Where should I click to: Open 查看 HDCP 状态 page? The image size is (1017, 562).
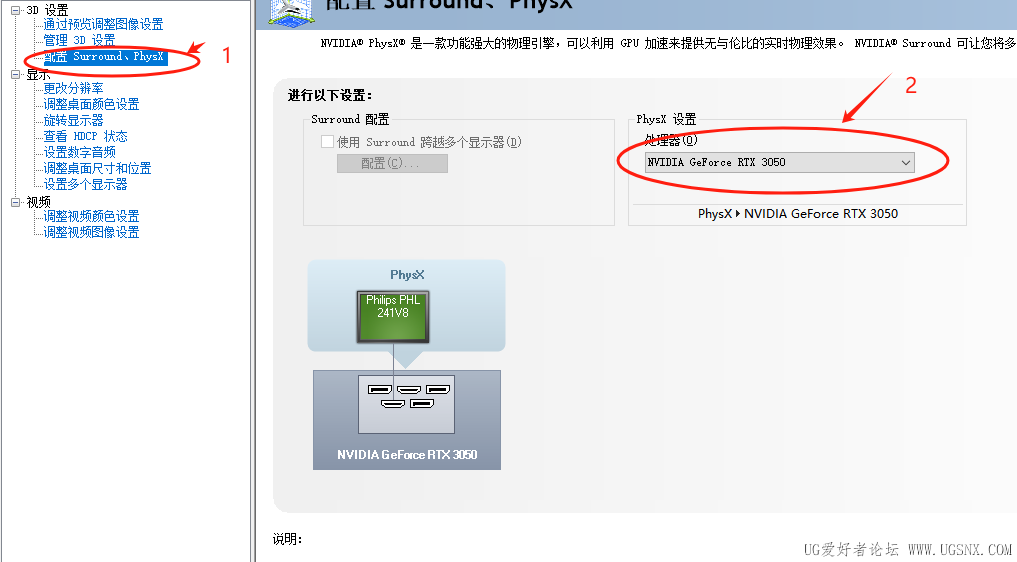(85, 136)
